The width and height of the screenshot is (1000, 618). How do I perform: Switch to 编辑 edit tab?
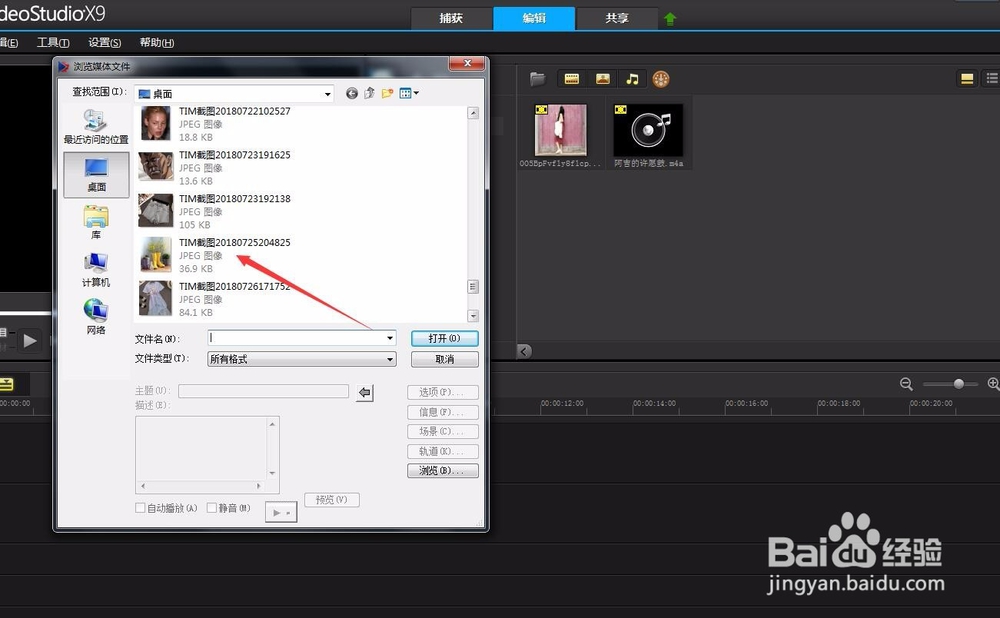pyautogui.click(x=534, y=18)
